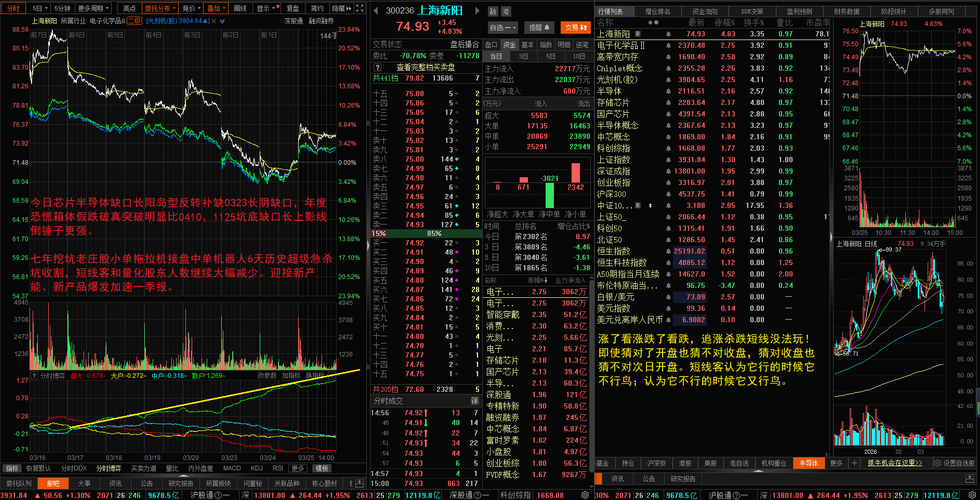Viewport: 980px width, 500px height.
Task: Click the orange 交易 trade button
Action: click(x=576, y=28)
